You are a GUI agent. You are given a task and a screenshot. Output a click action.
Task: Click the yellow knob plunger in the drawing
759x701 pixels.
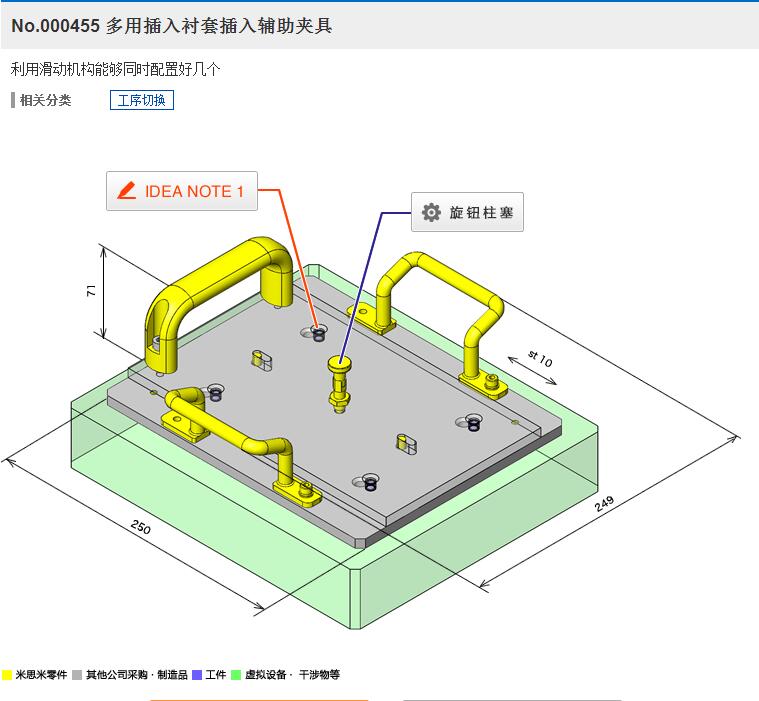(339, 384)
